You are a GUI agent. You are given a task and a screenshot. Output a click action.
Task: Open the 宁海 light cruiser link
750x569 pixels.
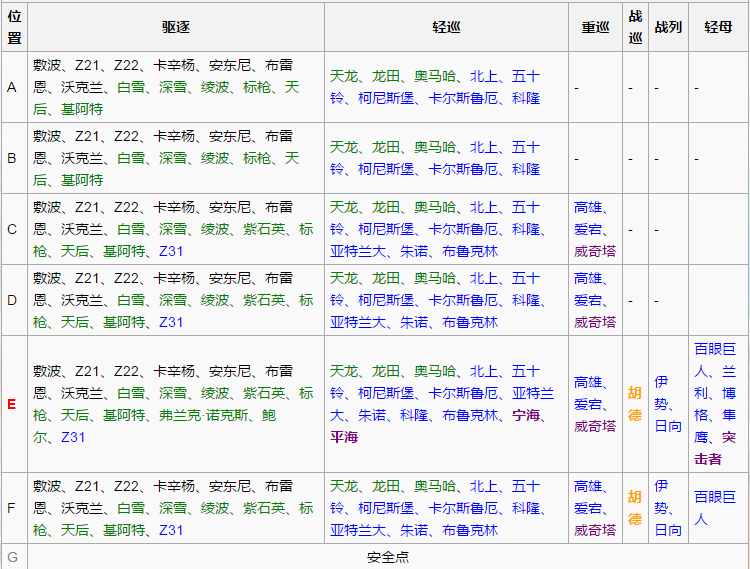tap(527, 414)
